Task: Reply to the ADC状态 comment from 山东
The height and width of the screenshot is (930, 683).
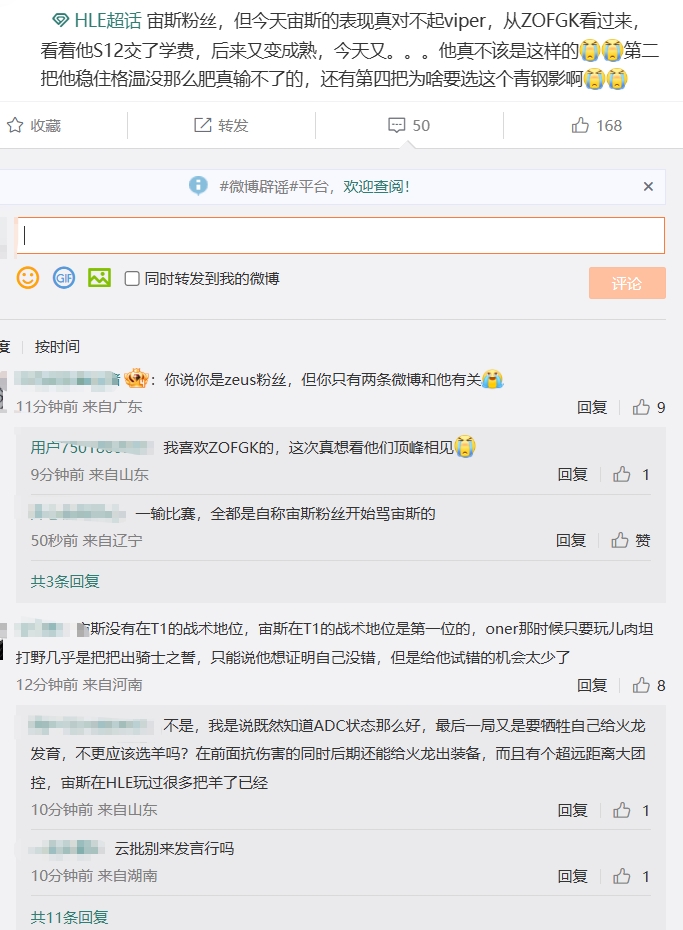Action: (572, 810)
